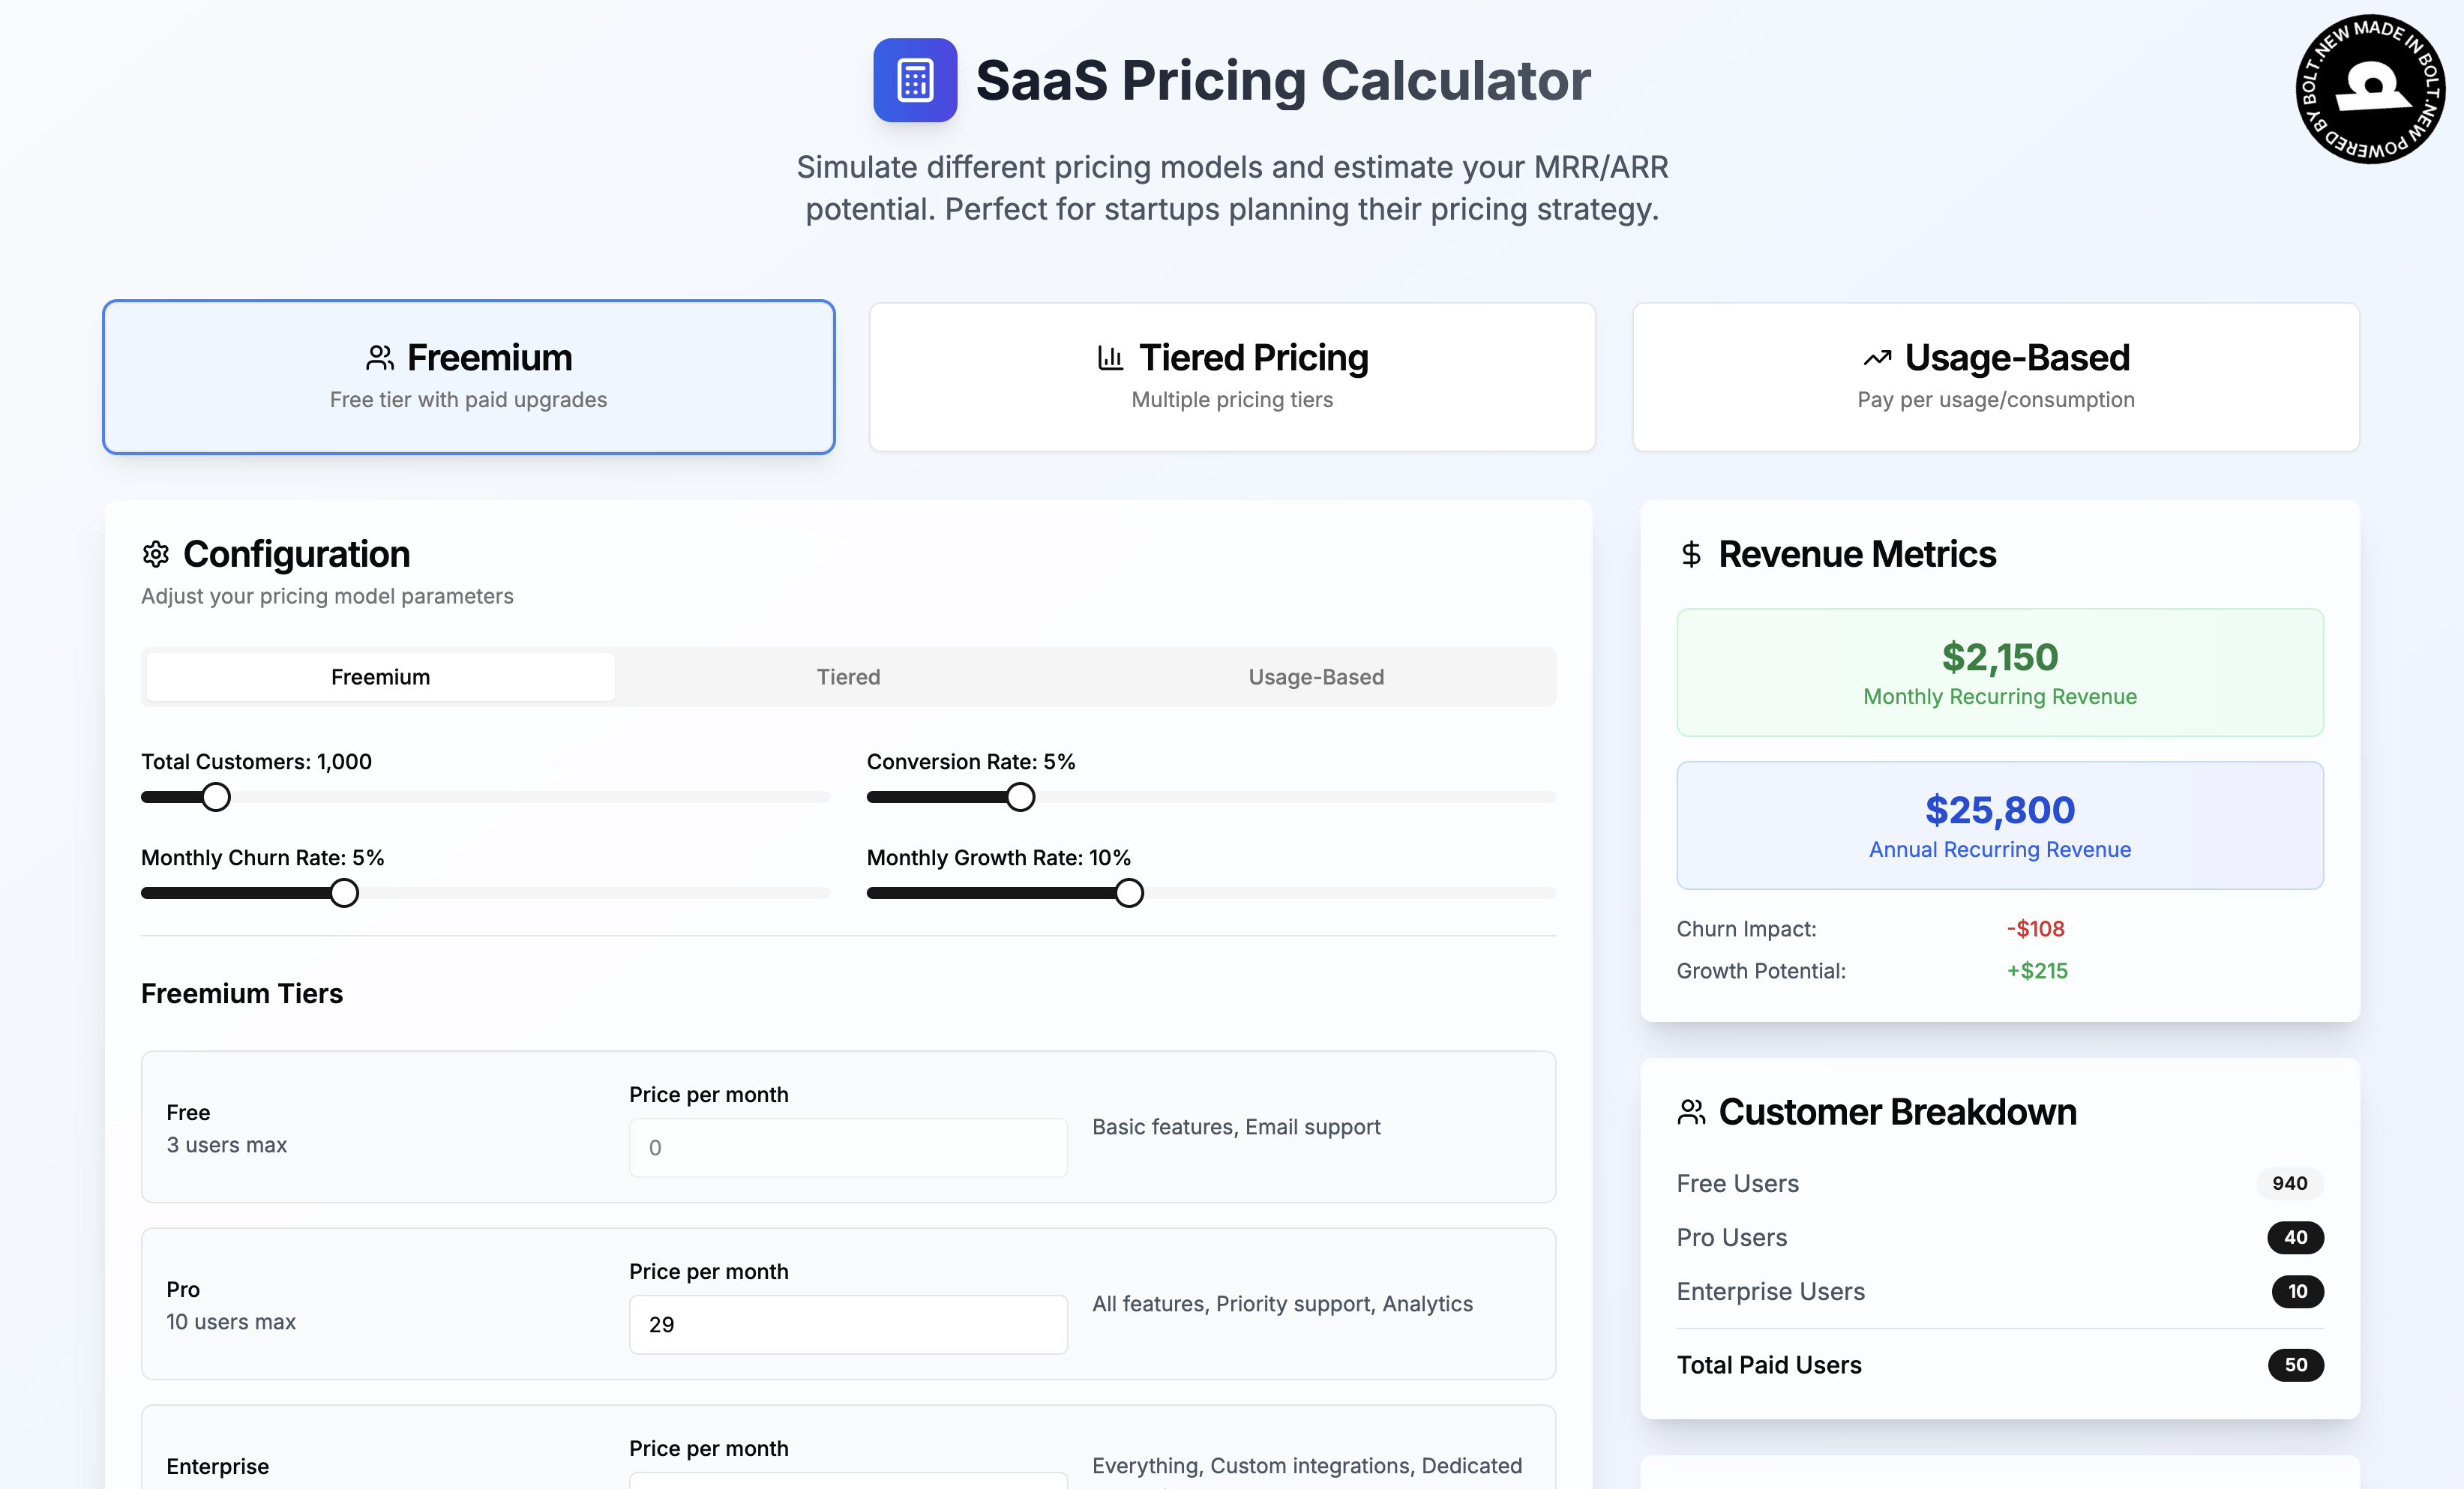Click the gear icon next to Configuration
This screenshot has height=1489, width=2464.
pyautogui.click(x=156, y=553)
